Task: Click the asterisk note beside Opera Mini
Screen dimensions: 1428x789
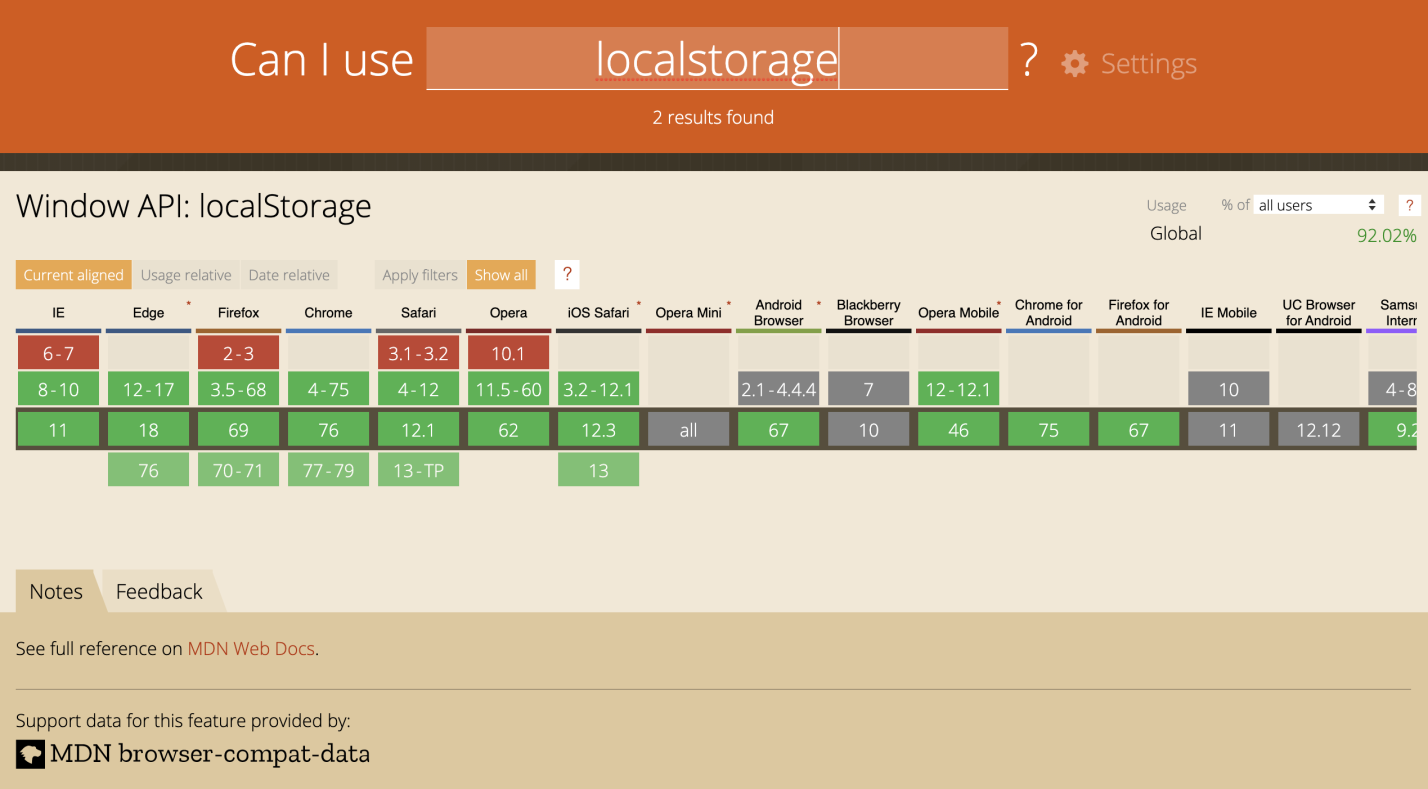Action: click(728, 301)
